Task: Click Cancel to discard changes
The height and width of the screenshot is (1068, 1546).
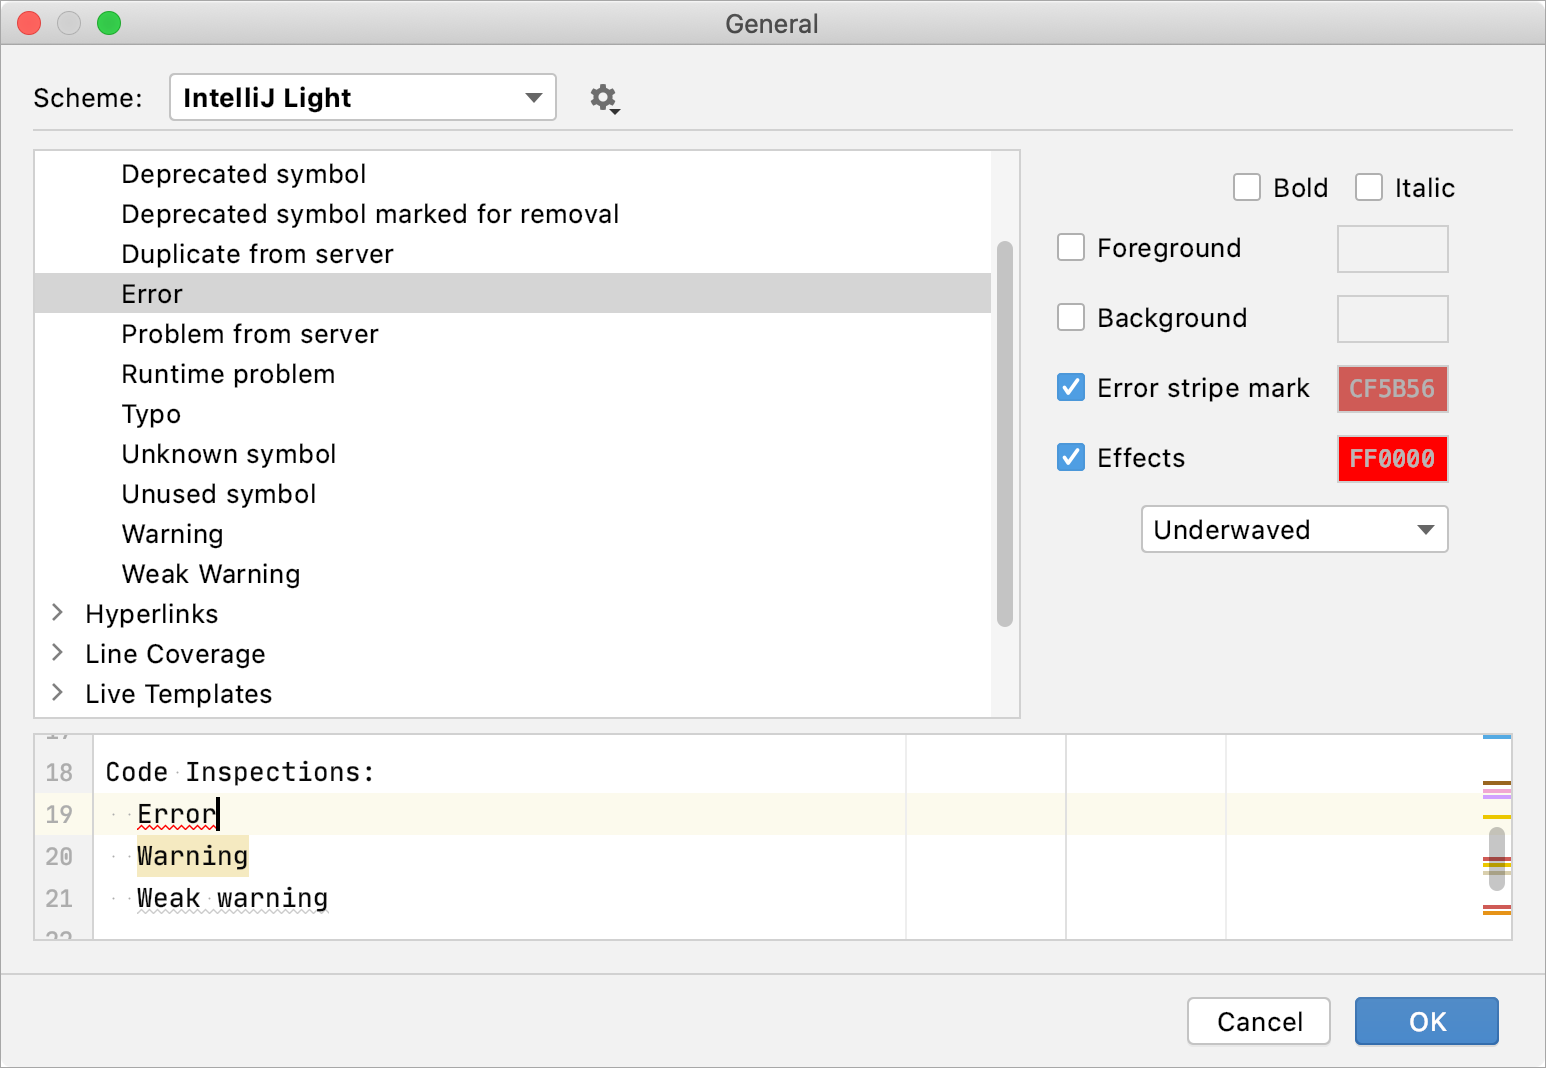Action: (x=1258, y=1021)
